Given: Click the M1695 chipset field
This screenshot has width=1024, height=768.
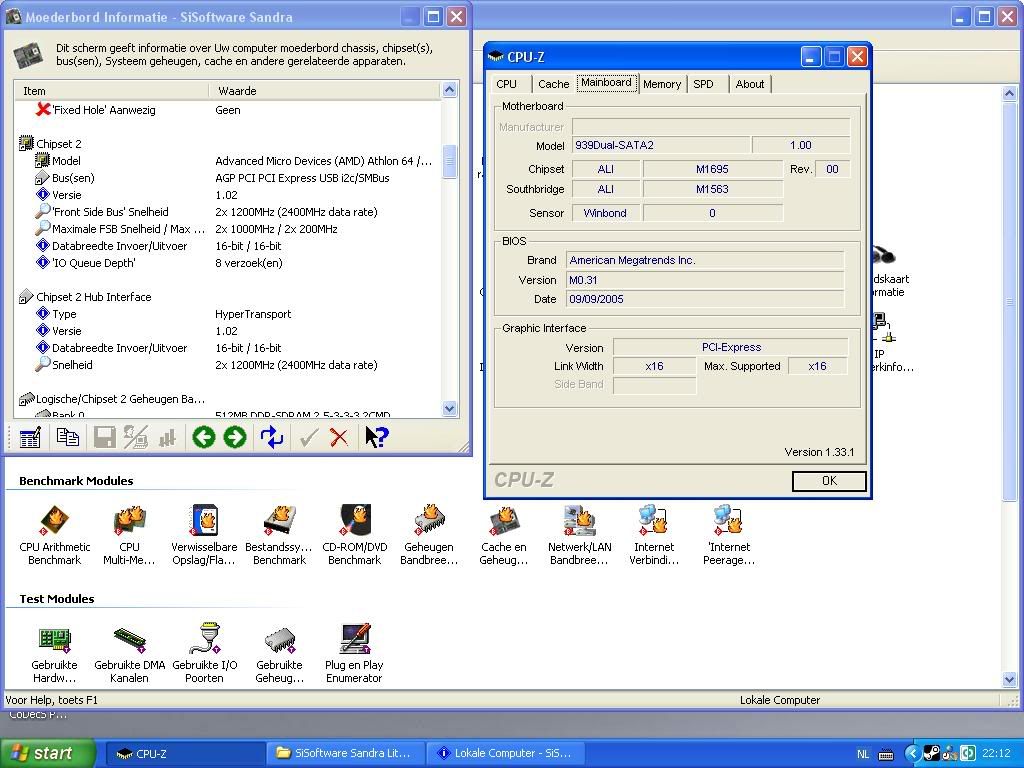Looking at the screenshot, I should click(x=712, y=169).
